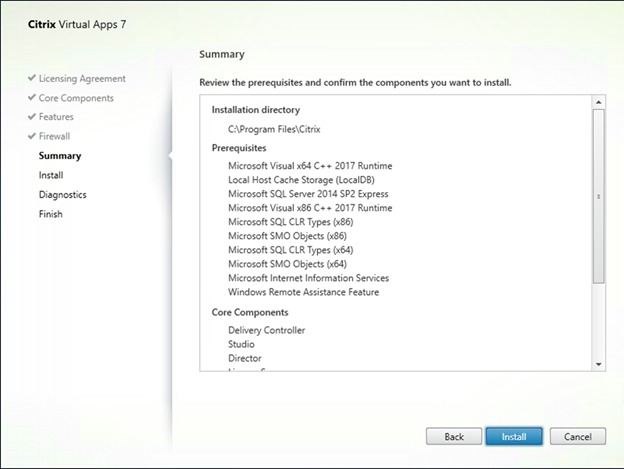This screenshot has width=624, height=469.
Task: Click the Review the prerequisites instruction text
Action: click(x=355, y=82)
